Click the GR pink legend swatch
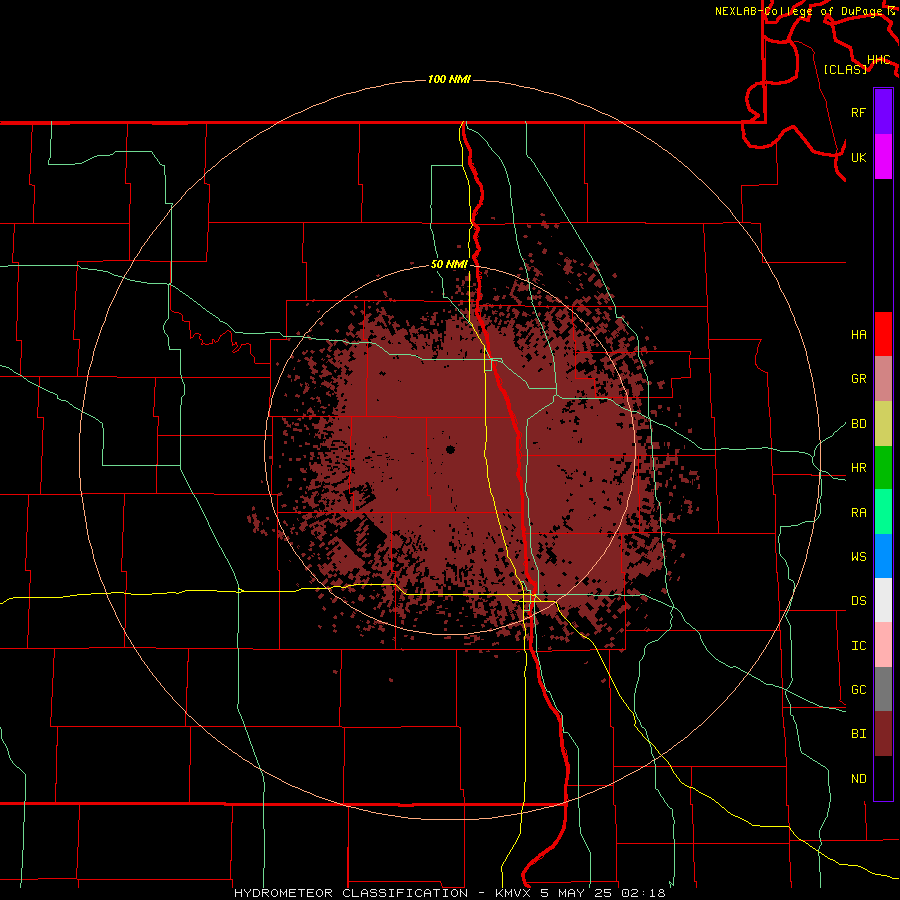Image resolution: width=900 pixels, height=900 pixels. pyautogui.click(x=883, y=379)
